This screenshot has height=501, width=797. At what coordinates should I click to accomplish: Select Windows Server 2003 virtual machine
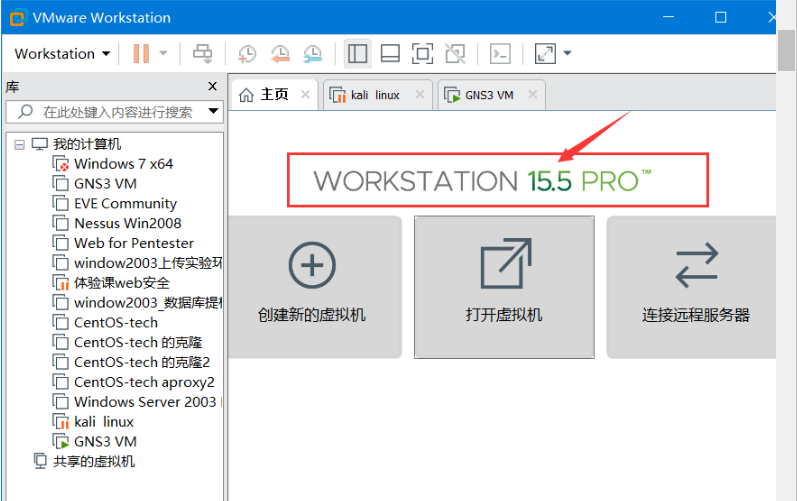point(145,401)
